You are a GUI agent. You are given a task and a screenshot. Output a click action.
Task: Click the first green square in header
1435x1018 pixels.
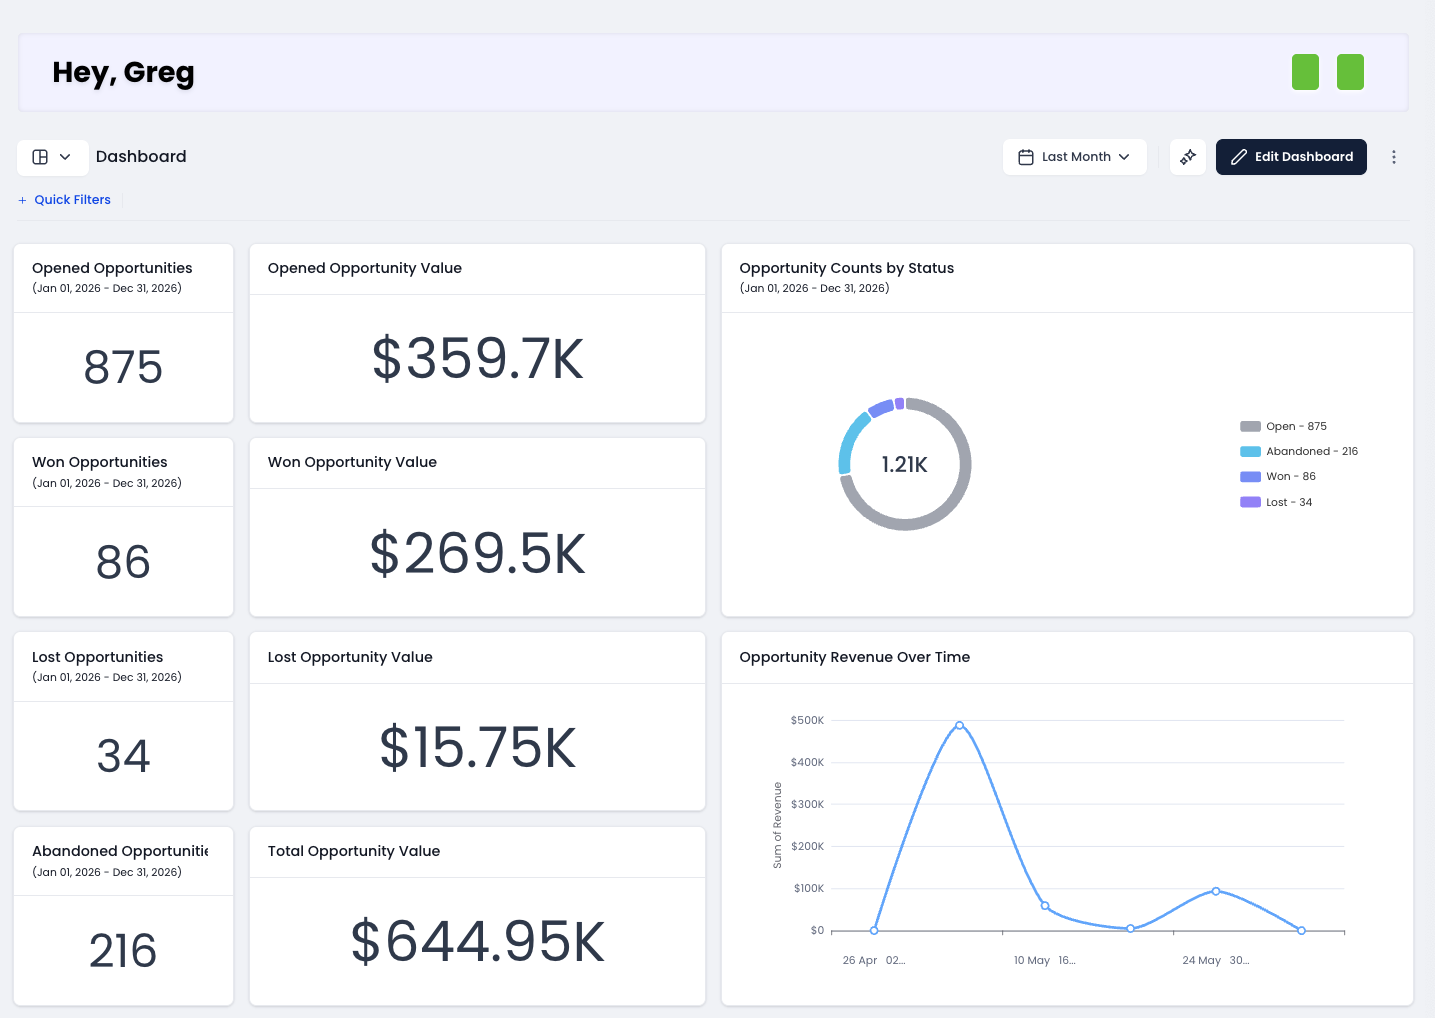click(1305, 72)
